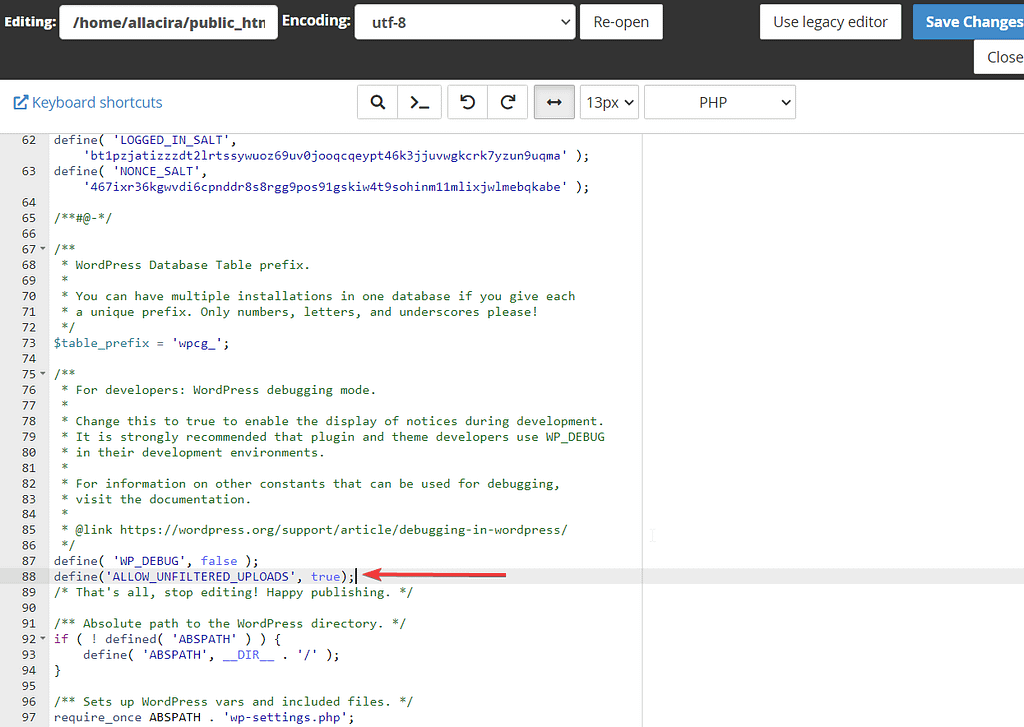The width and height of the screenshot is (1024, 727).
Task: Toggle word wrap with the arrows icon
Action: (x=554, y=101)
